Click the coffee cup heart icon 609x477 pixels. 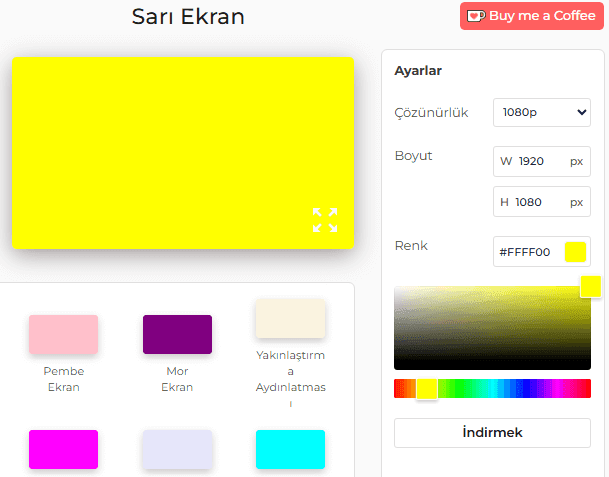point(476,16)
